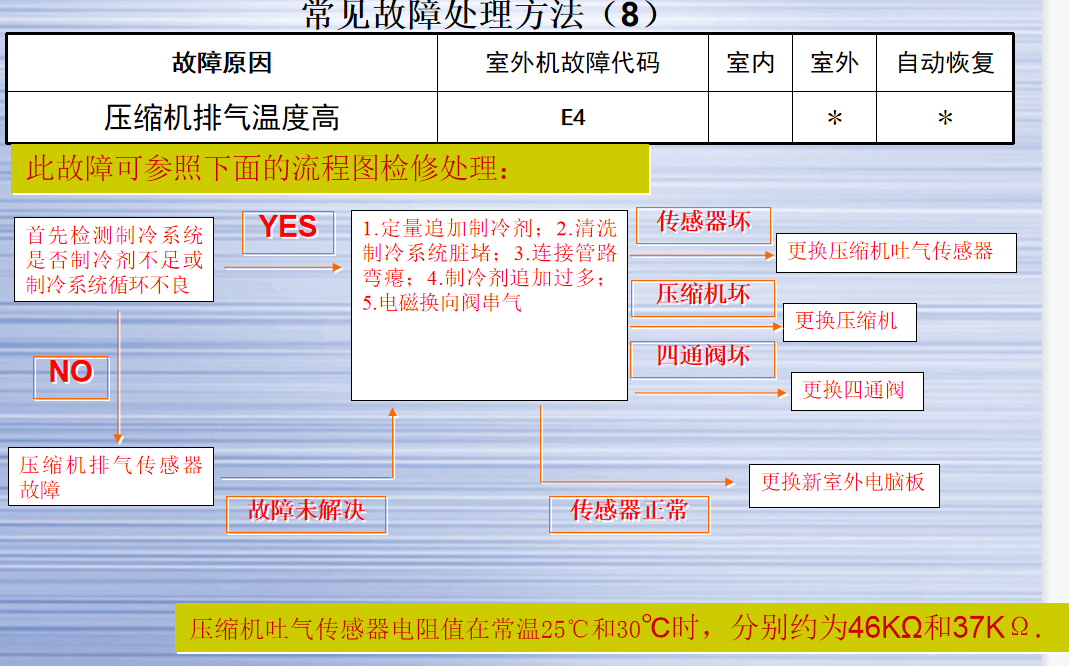This screenshot has width=1069, height=666.
Task: Click the box 首先检测制冷系统是否制冷剂不足
Action: pyautogui.click(x=114, y=260)
